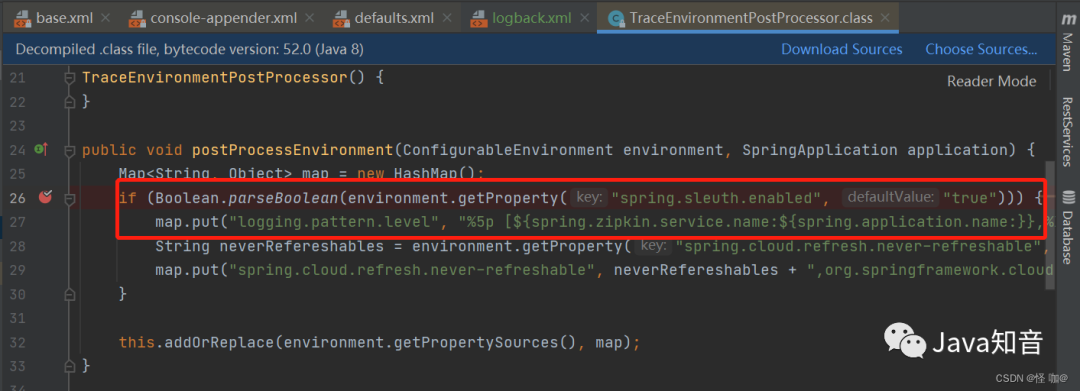This screenshot has width=1080, height=391.
Task: Click the fold end marker at line 30
Action: (x=69, y=294)
